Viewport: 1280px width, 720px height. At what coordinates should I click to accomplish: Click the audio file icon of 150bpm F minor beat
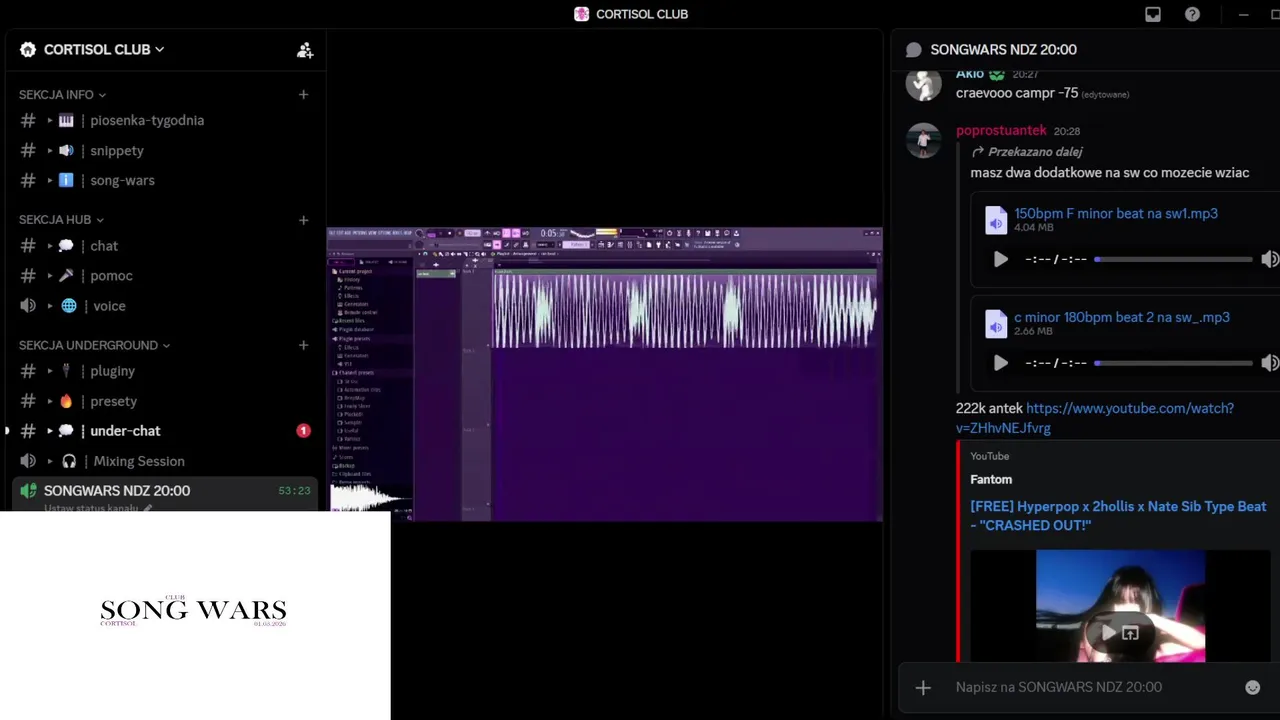996,221
